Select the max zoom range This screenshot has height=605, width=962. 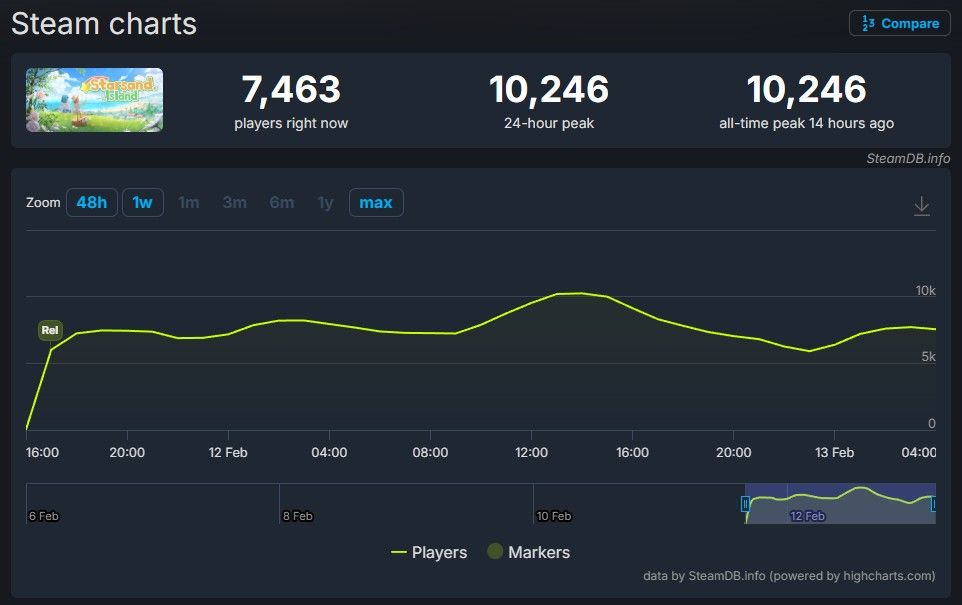coord(375,203)
